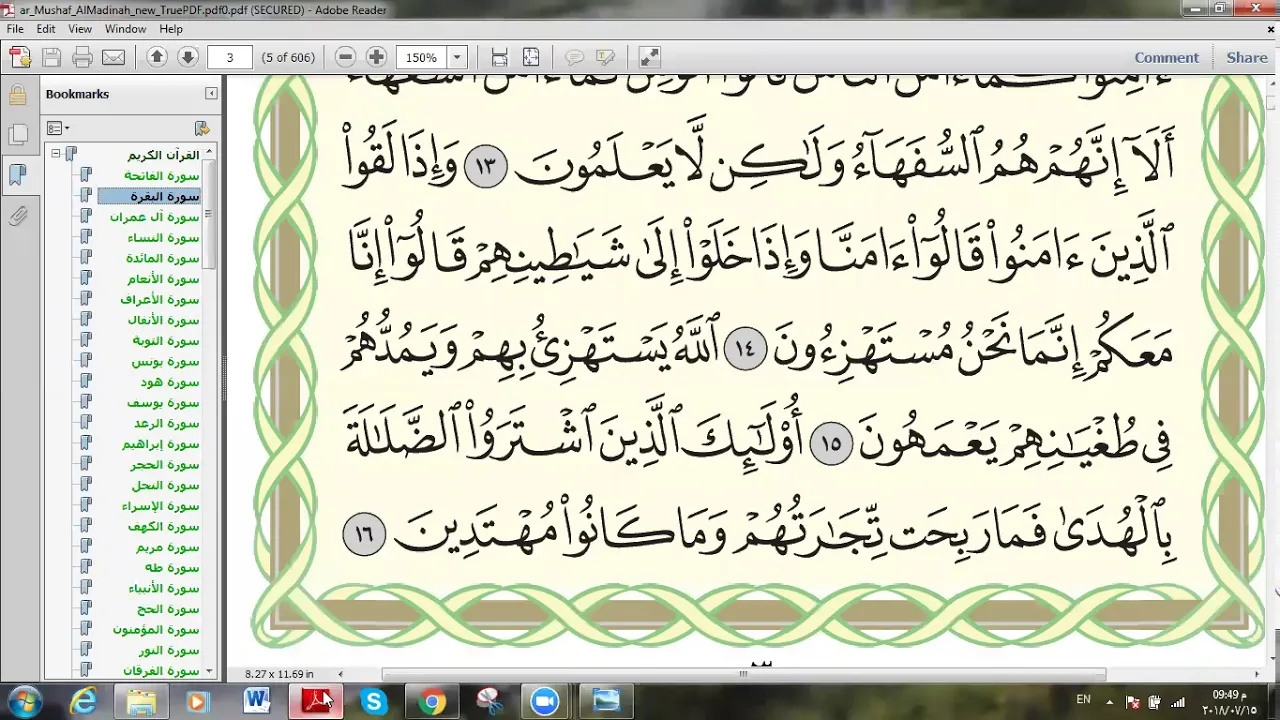The image size is (1280, 720).
Task: Open the Window menu
Action: point(125,29)
